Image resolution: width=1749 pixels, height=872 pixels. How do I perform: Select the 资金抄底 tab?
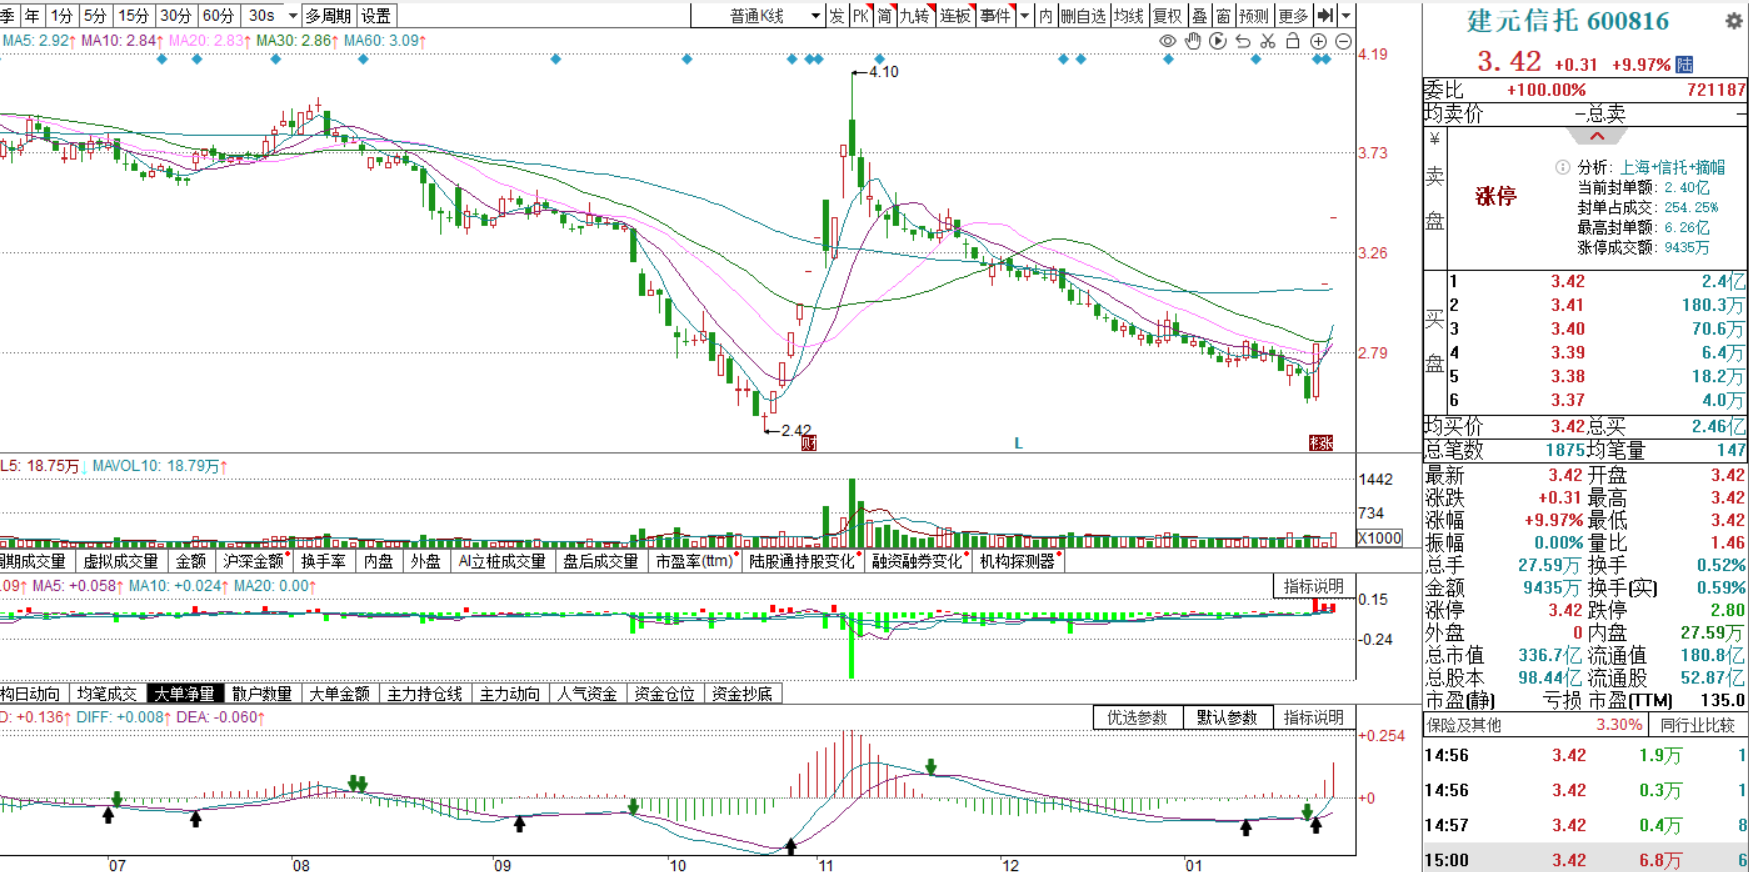(742, 693)
